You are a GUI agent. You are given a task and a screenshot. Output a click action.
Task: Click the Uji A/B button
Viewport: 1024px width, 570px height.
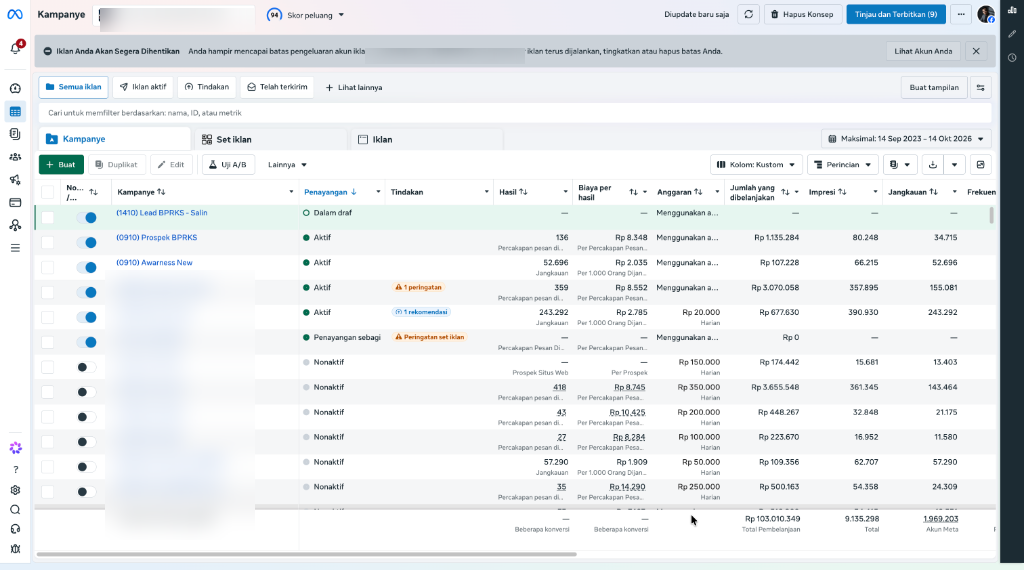228,165
